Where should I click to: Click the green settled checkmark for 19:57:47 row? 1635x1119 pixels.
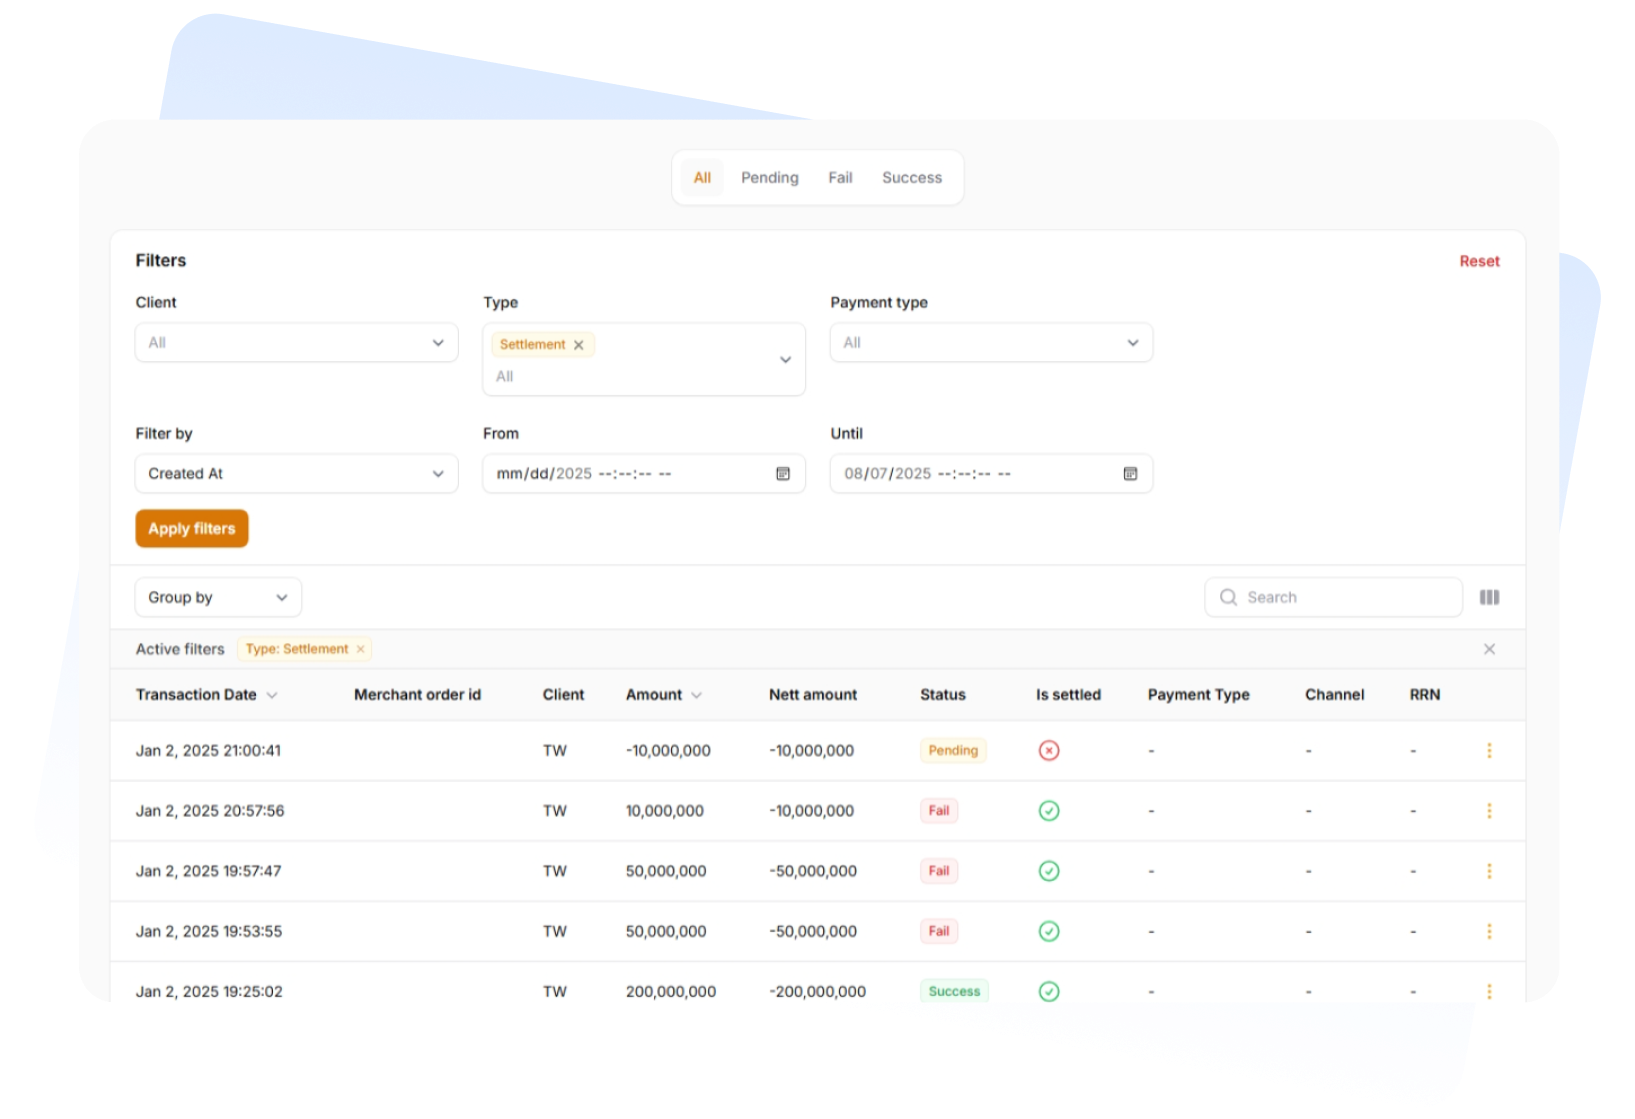[x=1048, y=871]
